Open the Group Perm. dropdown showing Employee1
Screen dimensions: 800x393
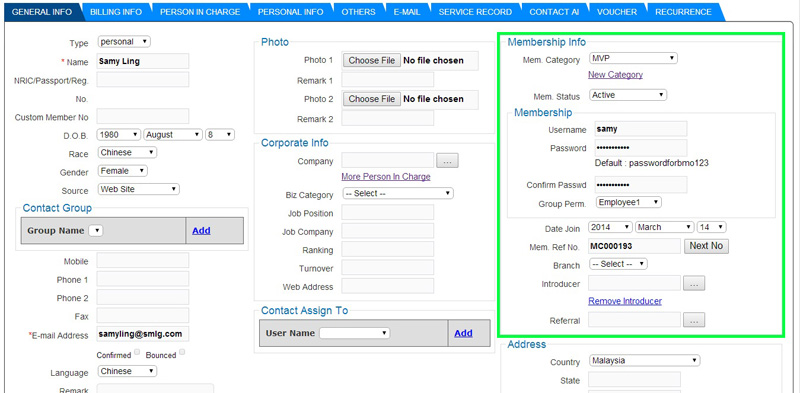[x=629, y=203]
